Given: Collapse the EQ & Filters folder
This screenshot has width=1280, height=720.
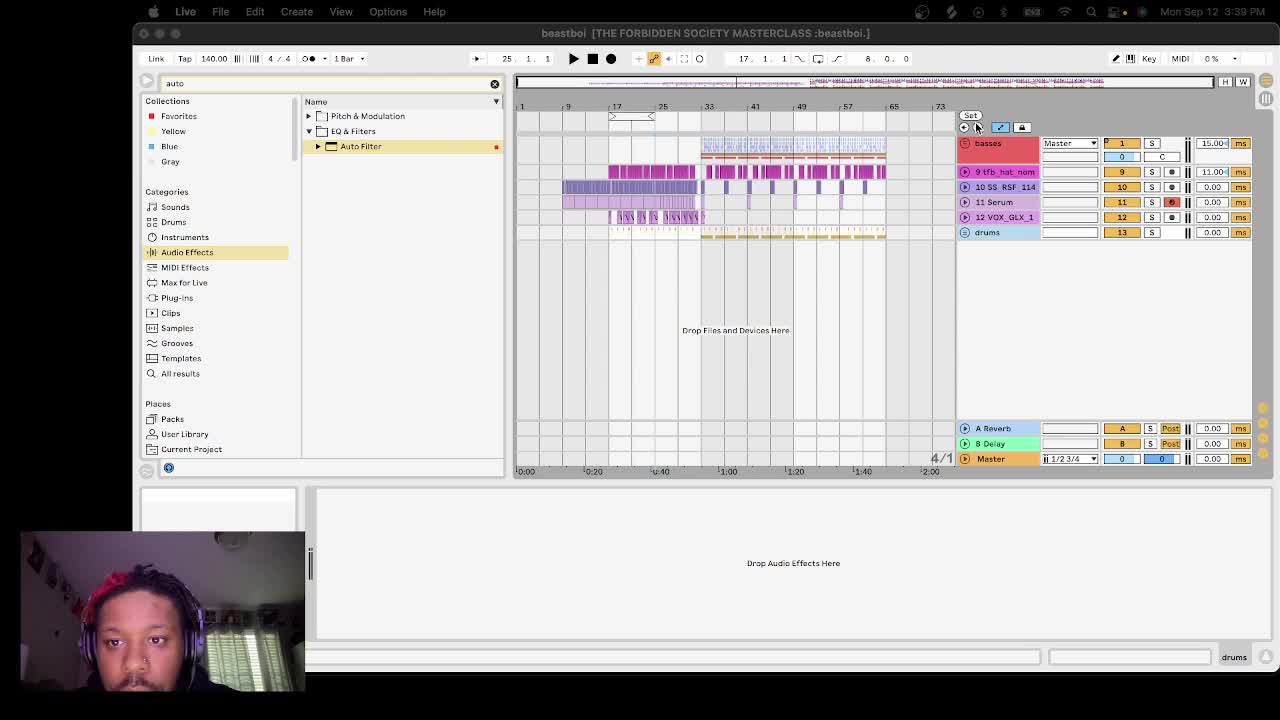Looking at the screenshot, I should point(309,131).
